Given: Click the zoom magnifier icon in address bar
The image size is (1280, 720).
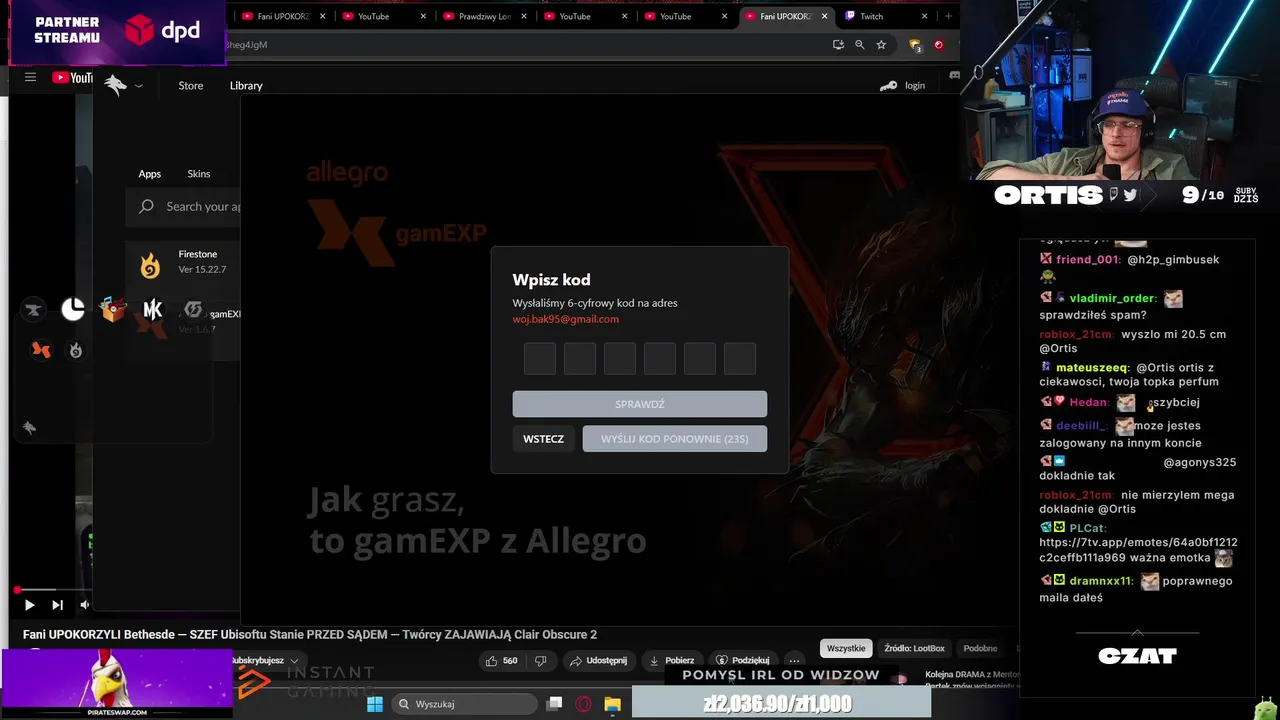Looking at the screenshot, I should tap(859, 44).
